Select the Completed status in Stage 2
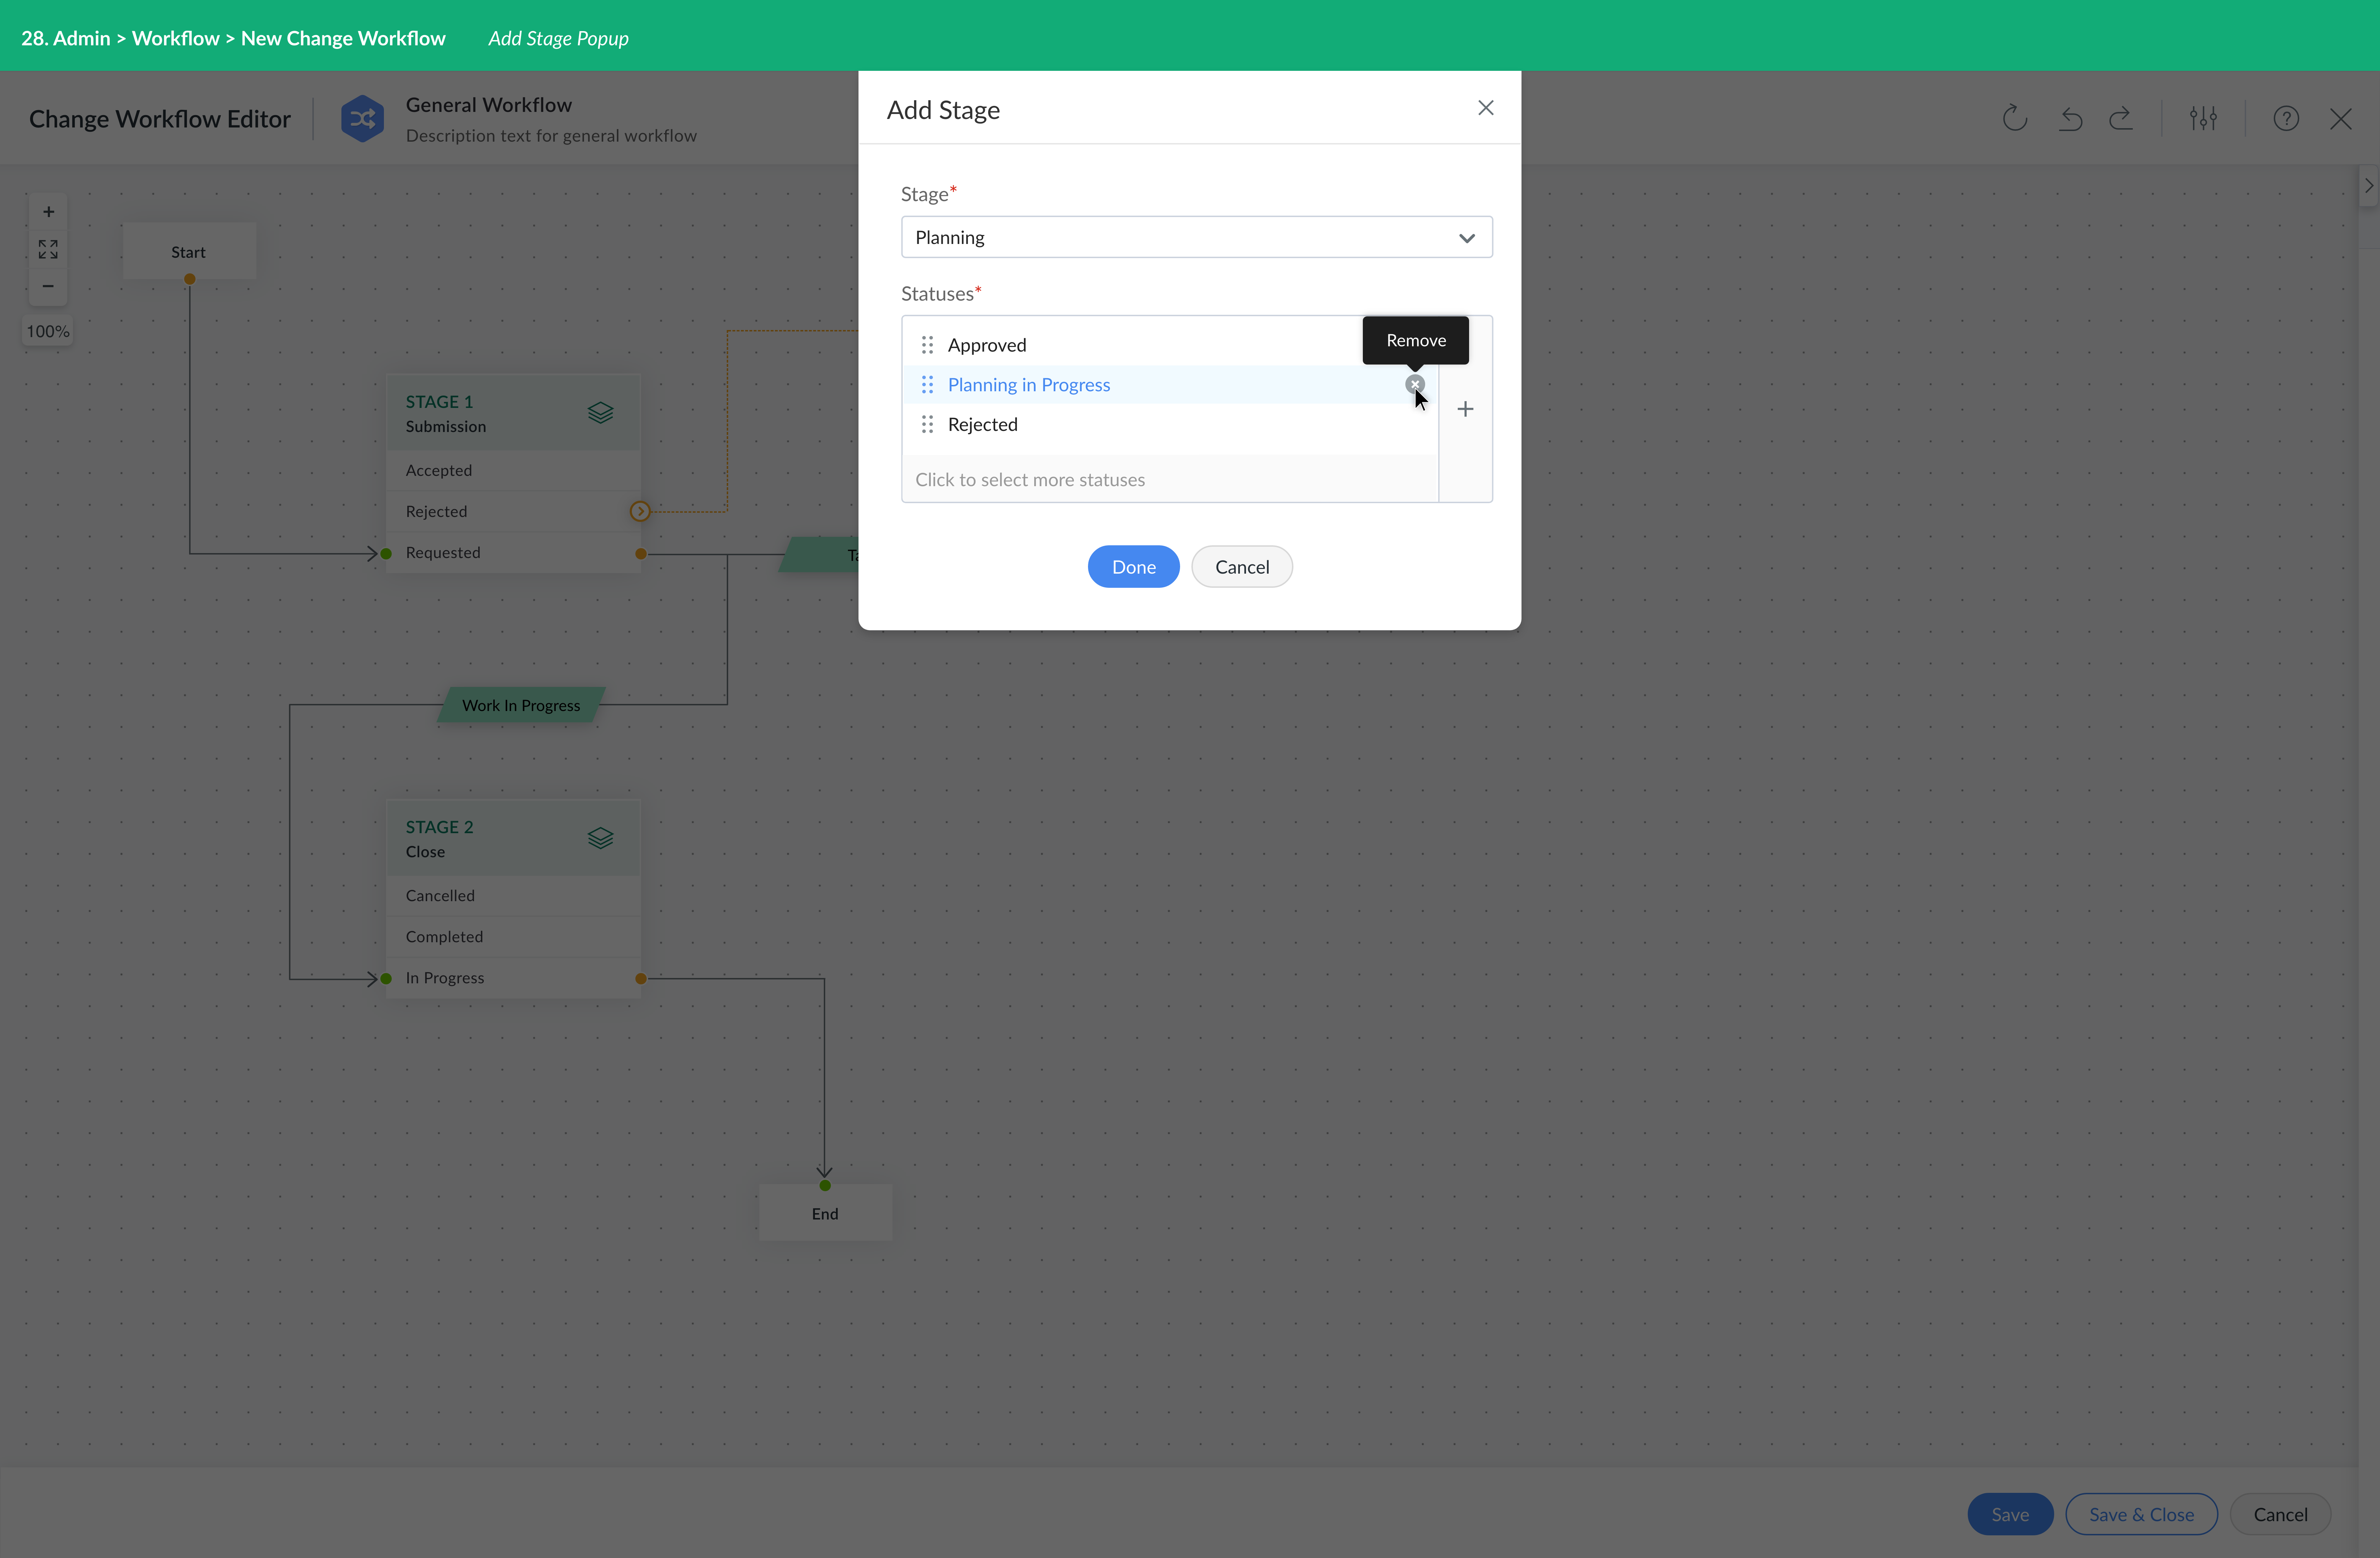This screenshot has width=2380, height=1558. tap(513, 937)
